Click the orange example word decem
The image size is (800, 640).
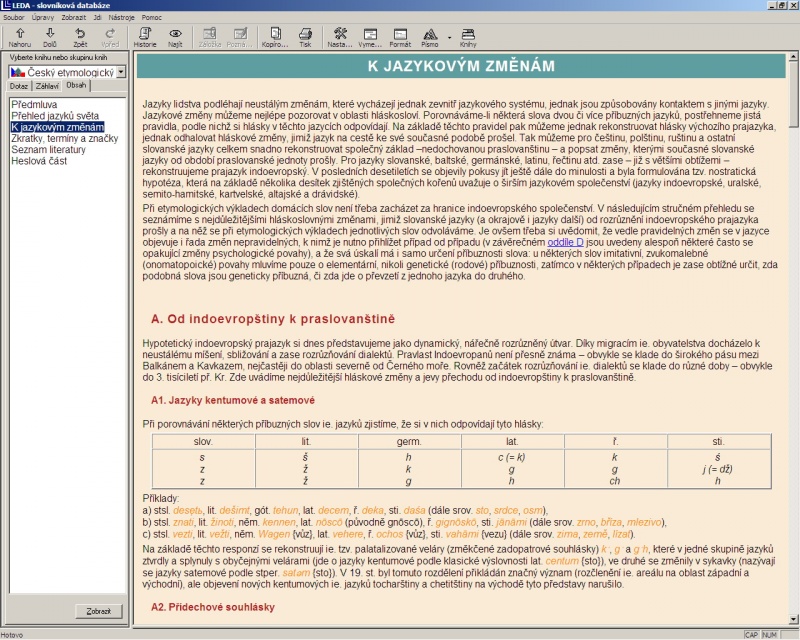click(x=333, y=510)
